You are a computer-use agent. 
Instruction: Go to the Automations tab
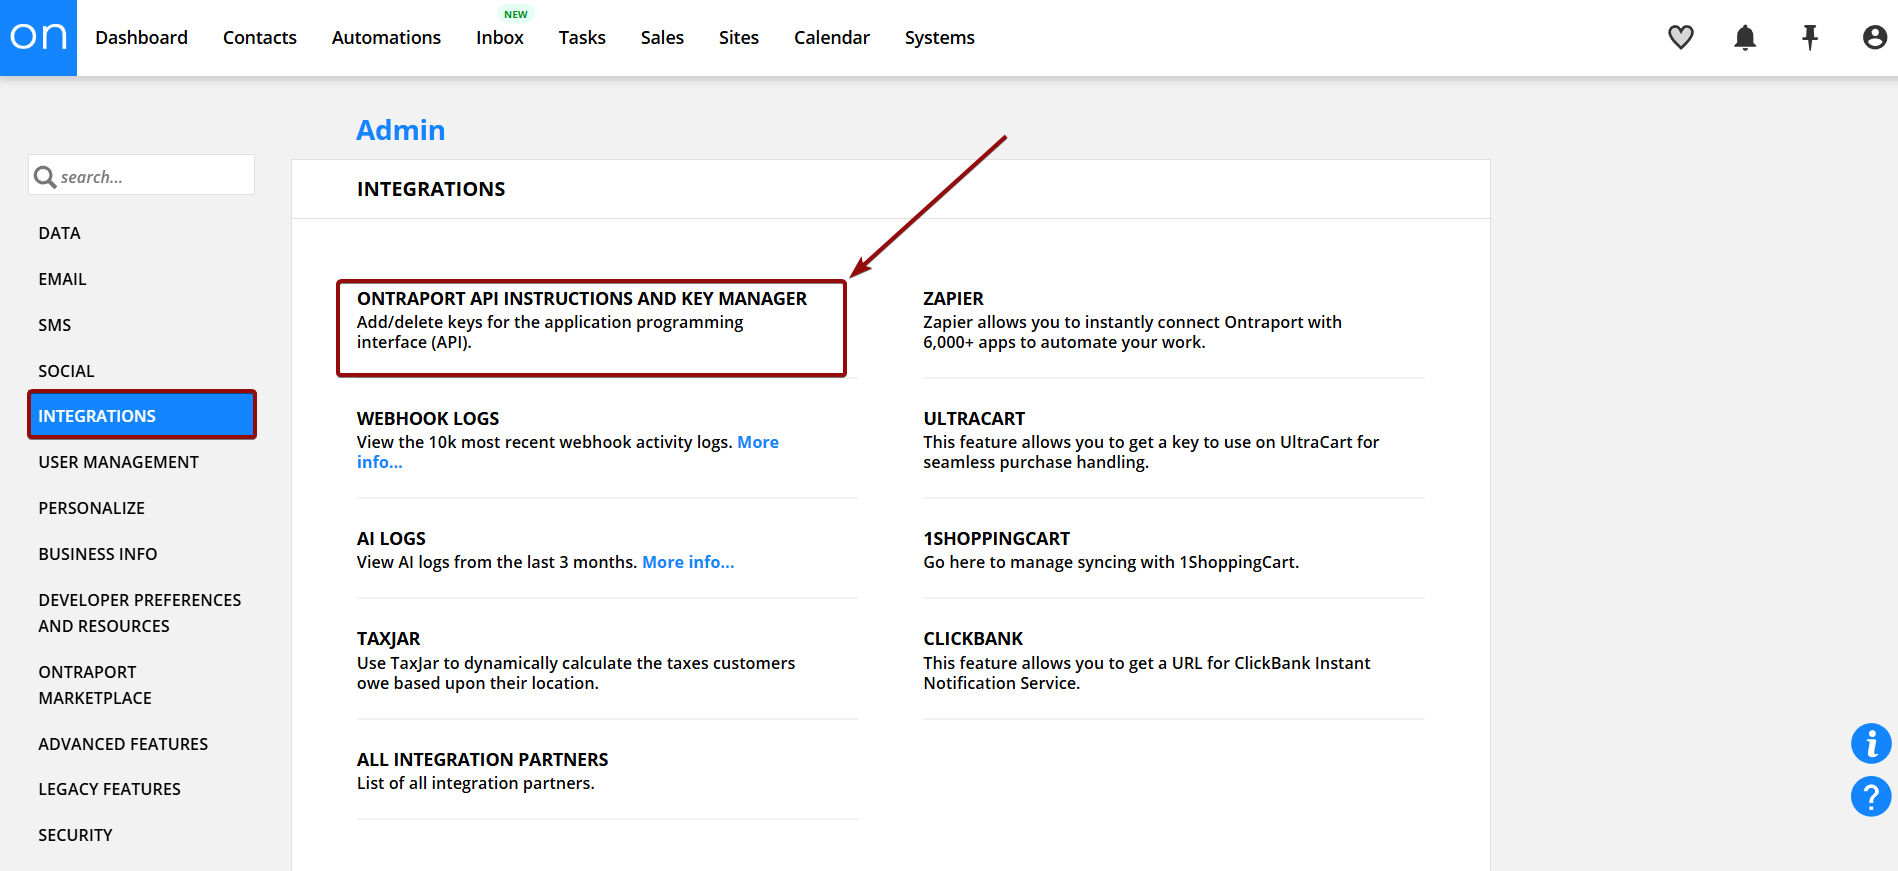coord(386,38)
